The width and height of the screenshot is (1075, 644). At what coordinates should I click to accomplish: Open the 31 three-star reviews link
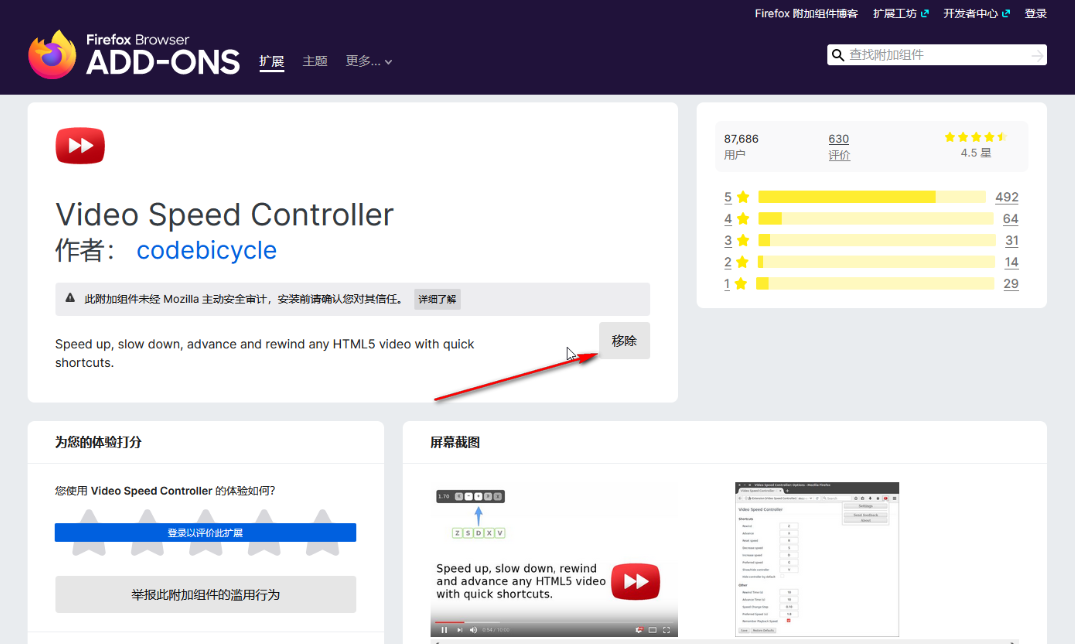pyautogui.click(x=1012, y=241)
